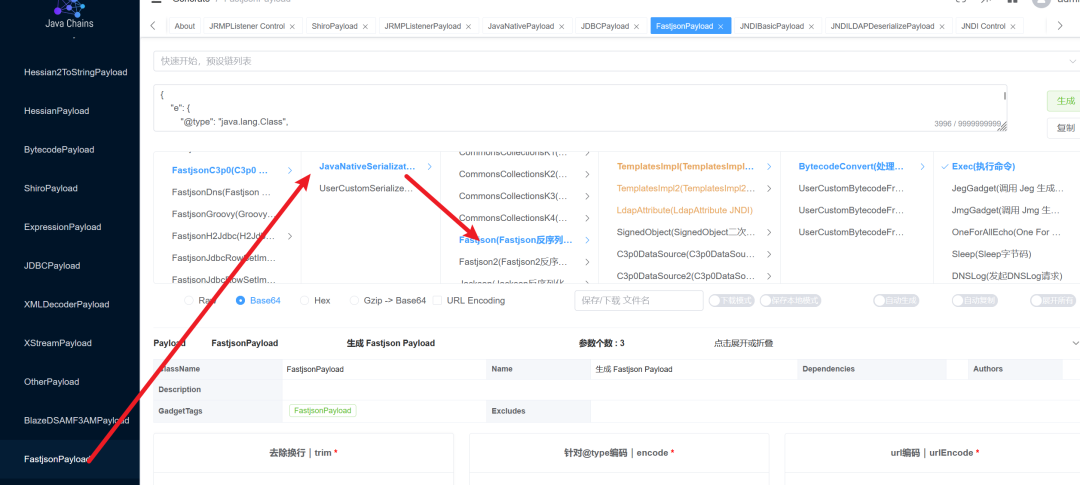Switch to the JavaNativePayload tab
The image size is (1080, 485).
(x=521, y=26)
